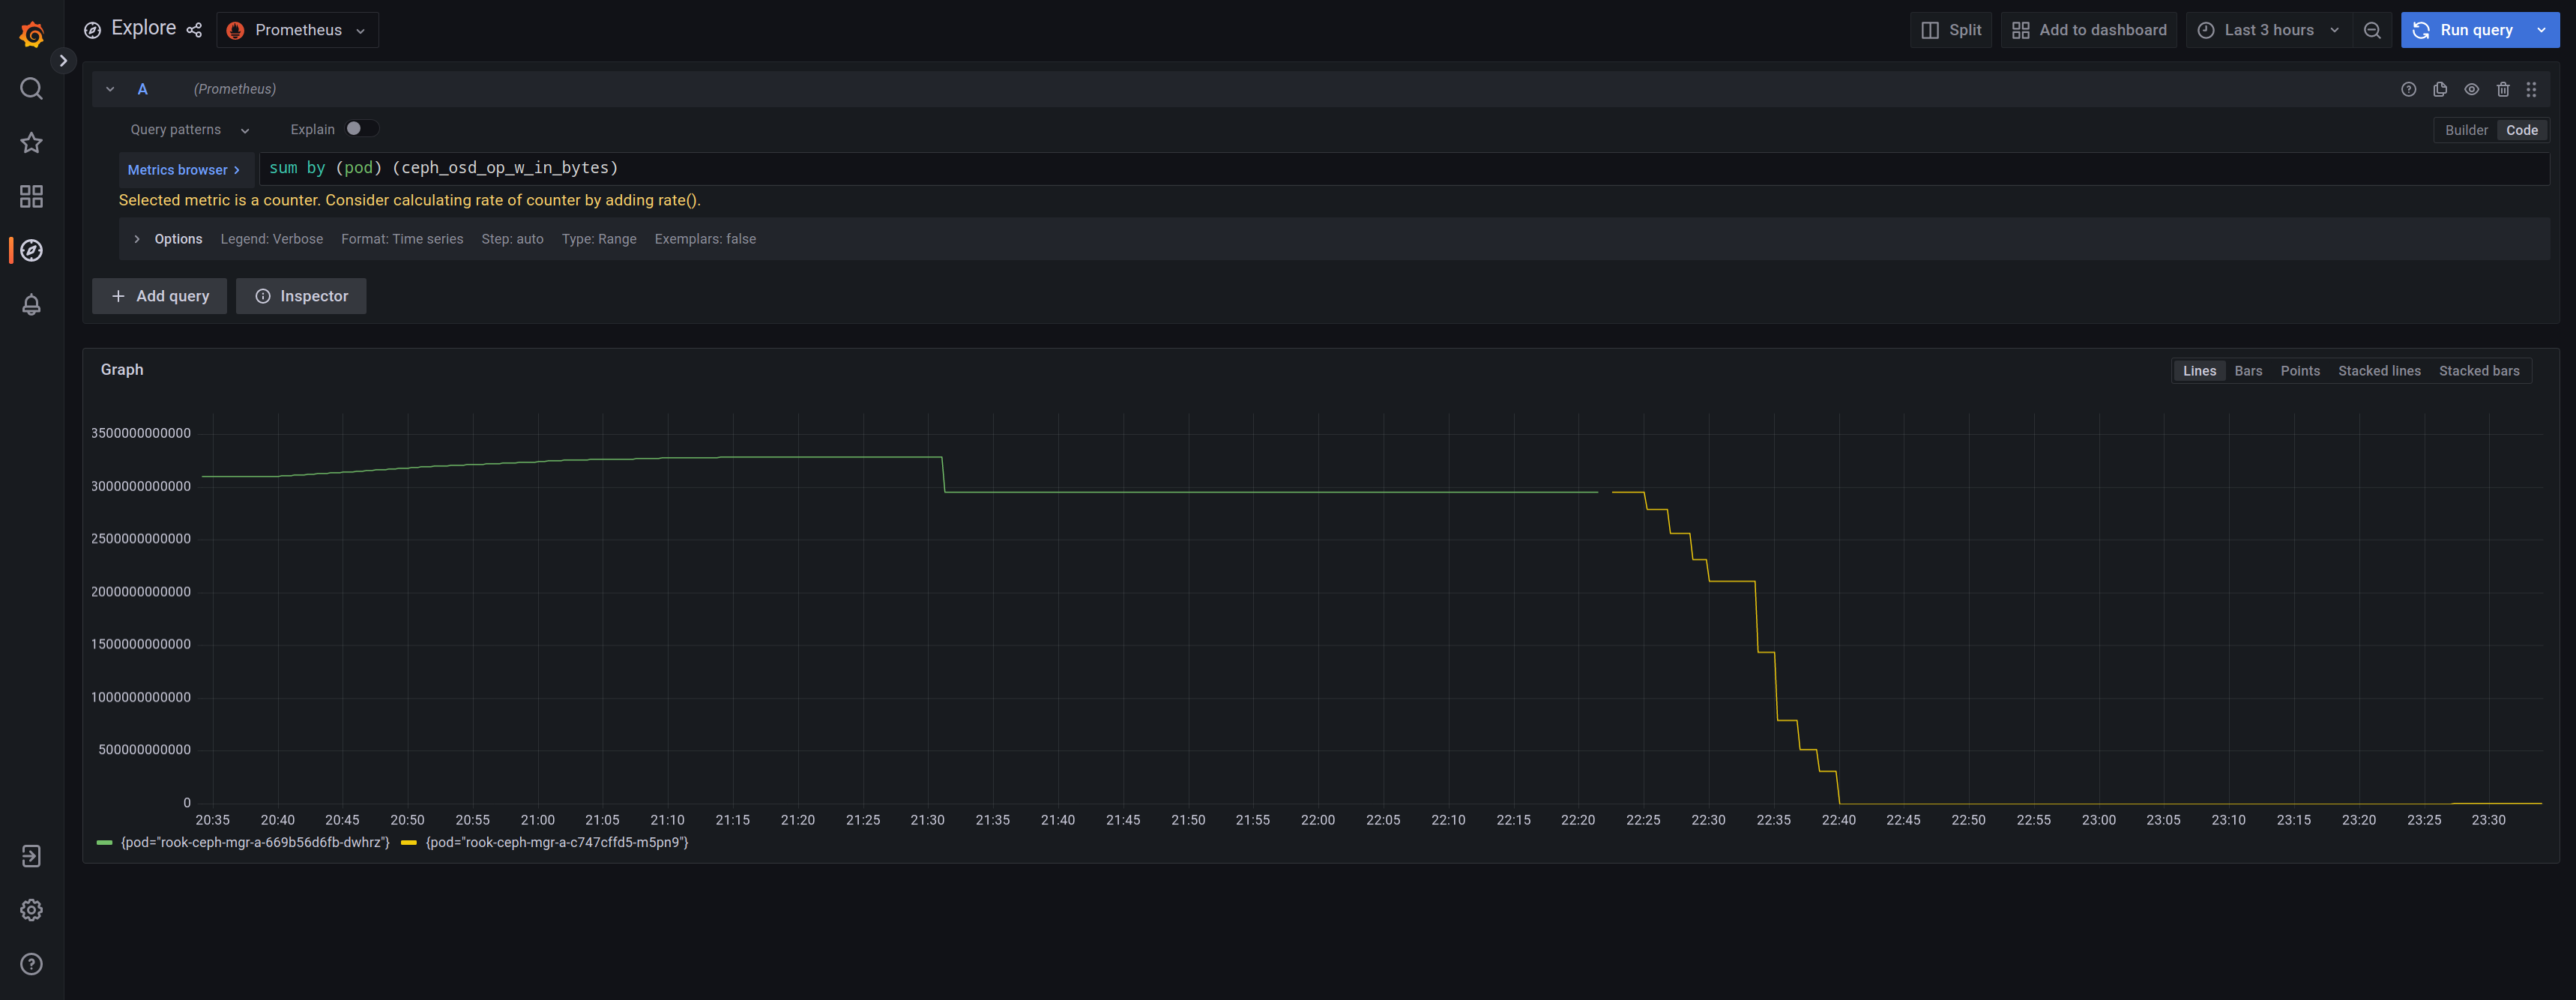Viewport: 2576px width, 1000px height.
Task: Switch to Builder mode
Action: [2465, 130]
